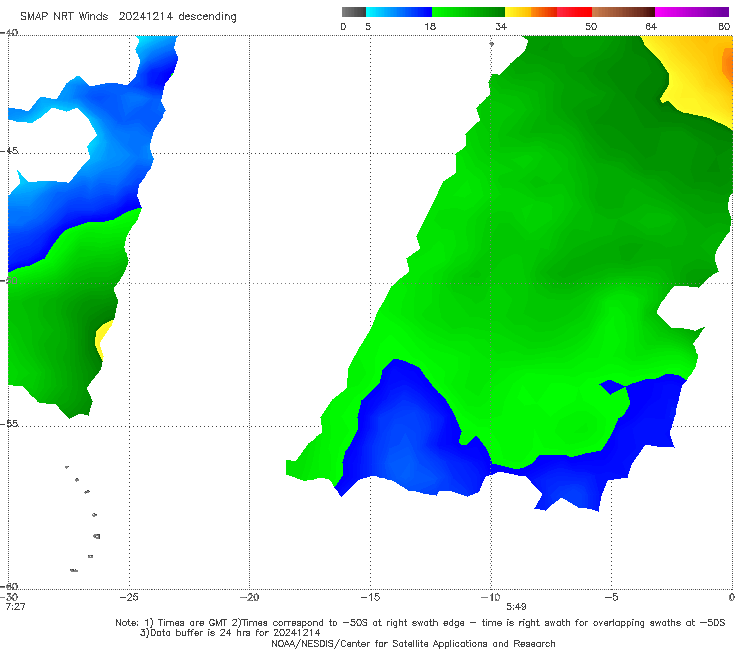Click the small yellow wind patch in left swath
740x650 pixels.
(103, 339)
